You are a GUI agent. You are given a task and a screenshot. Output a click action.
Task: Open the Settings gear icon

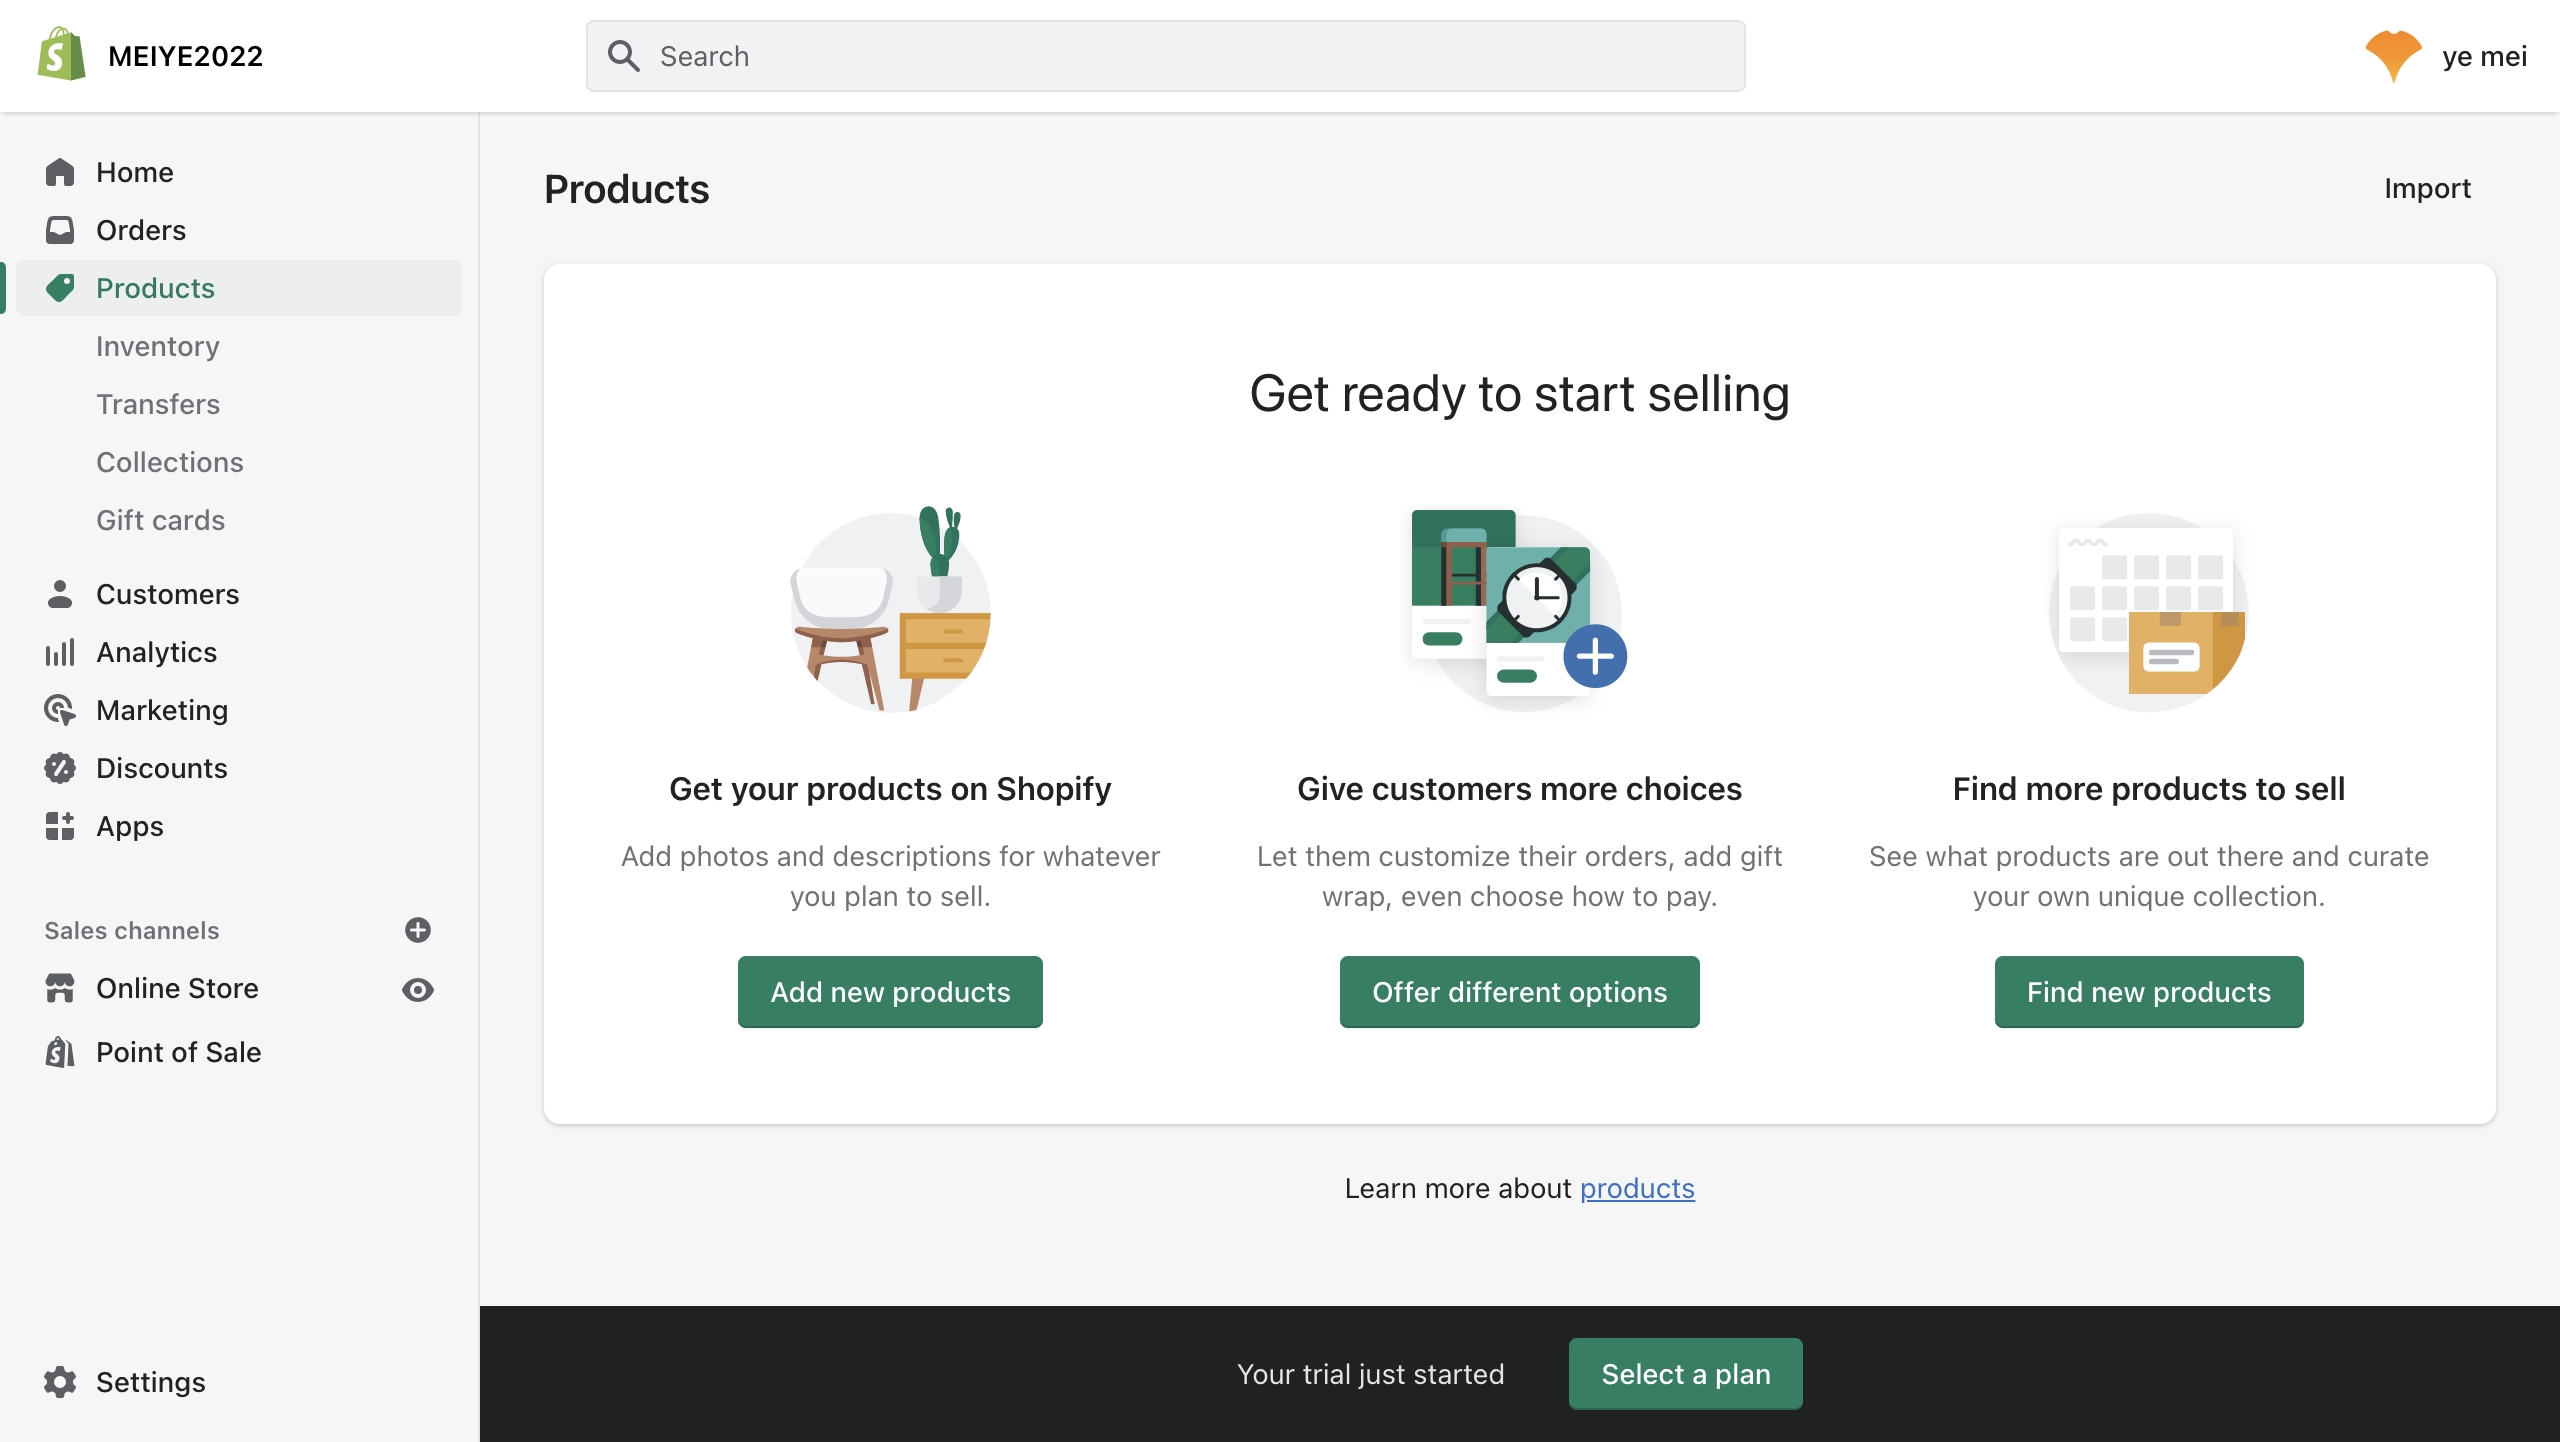[x=60, y=1382]
